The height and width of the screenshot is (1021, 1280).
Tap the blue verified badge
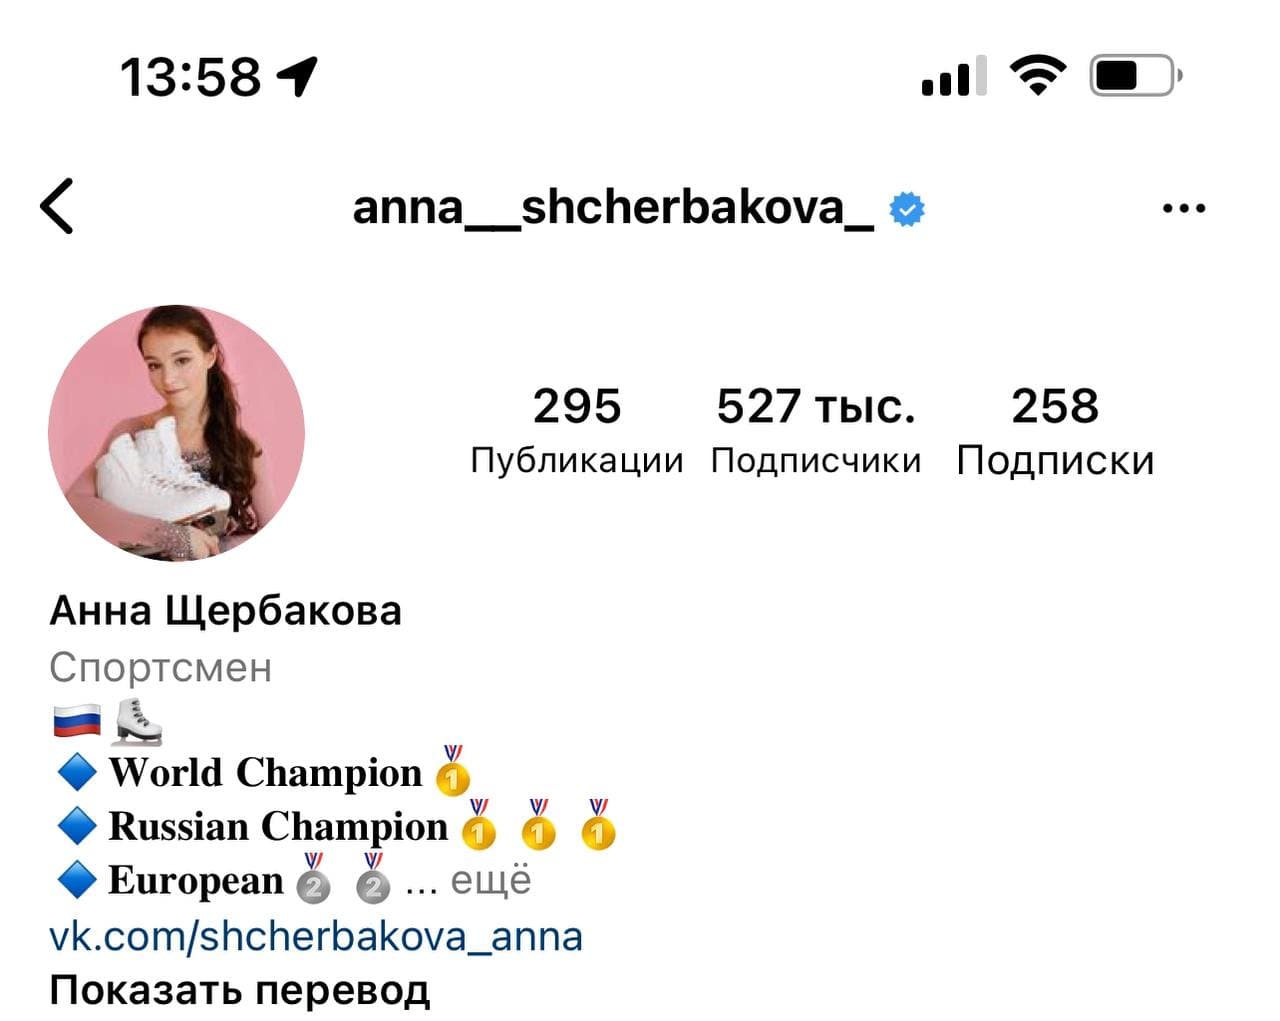[907, 209]
